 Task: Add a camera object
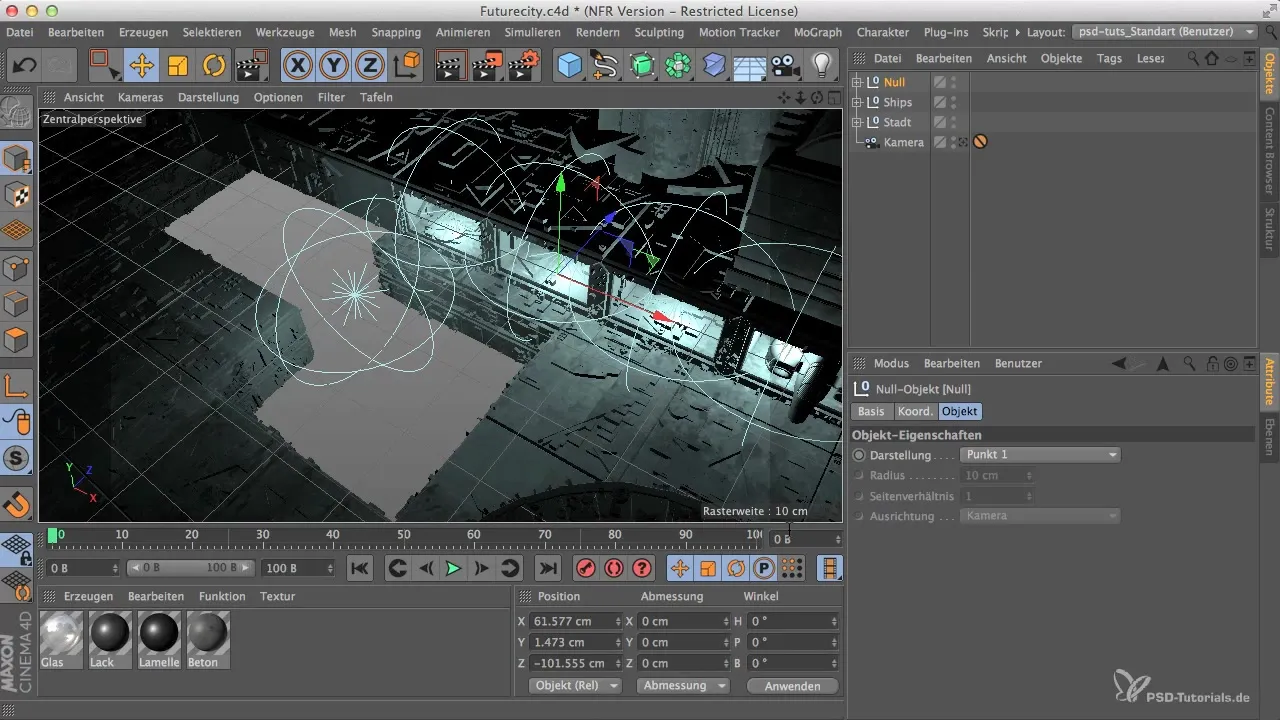point(786,66)
